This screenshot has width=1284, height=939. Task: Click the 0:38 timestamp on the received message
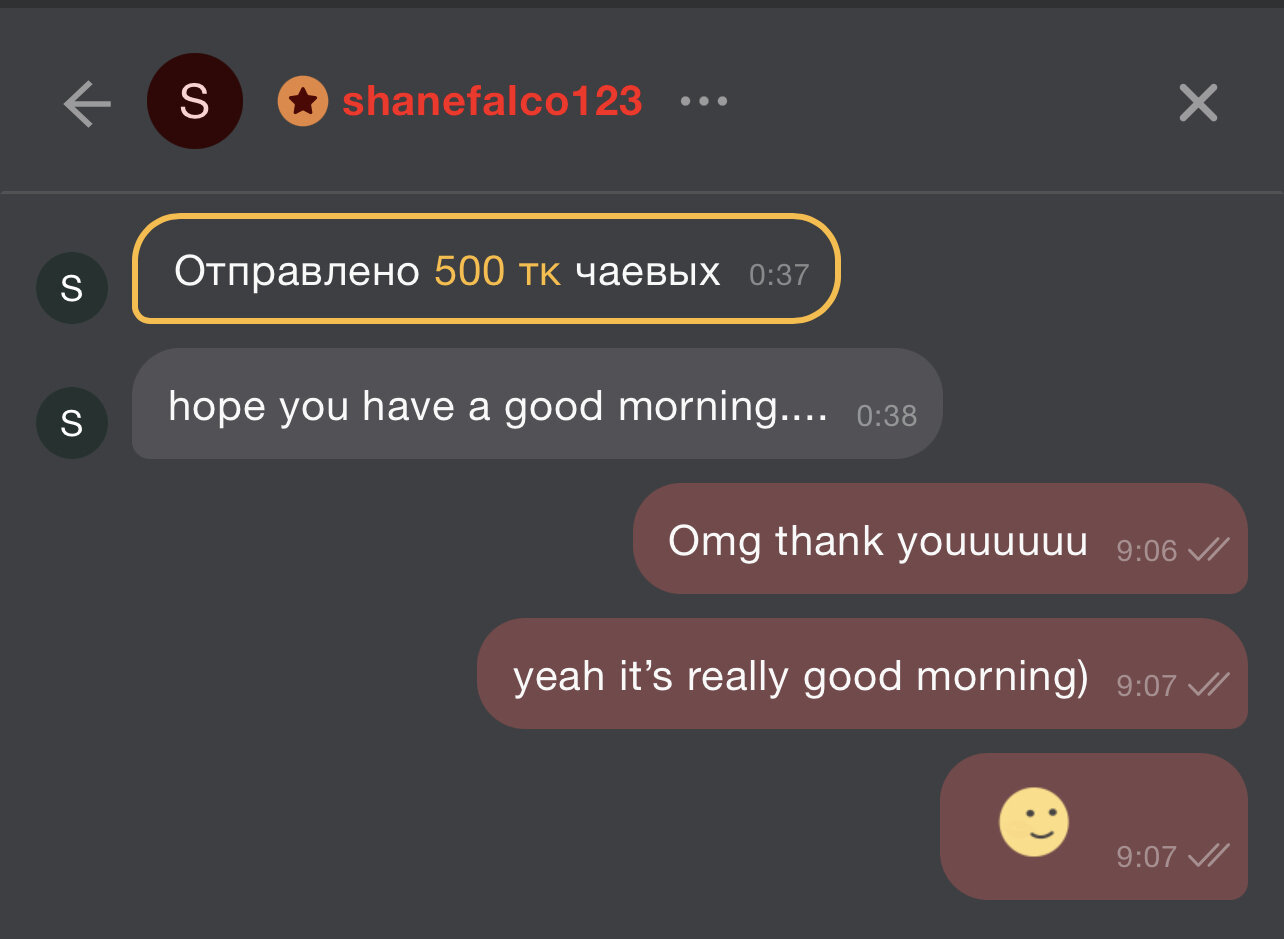[x=887, y=415]
